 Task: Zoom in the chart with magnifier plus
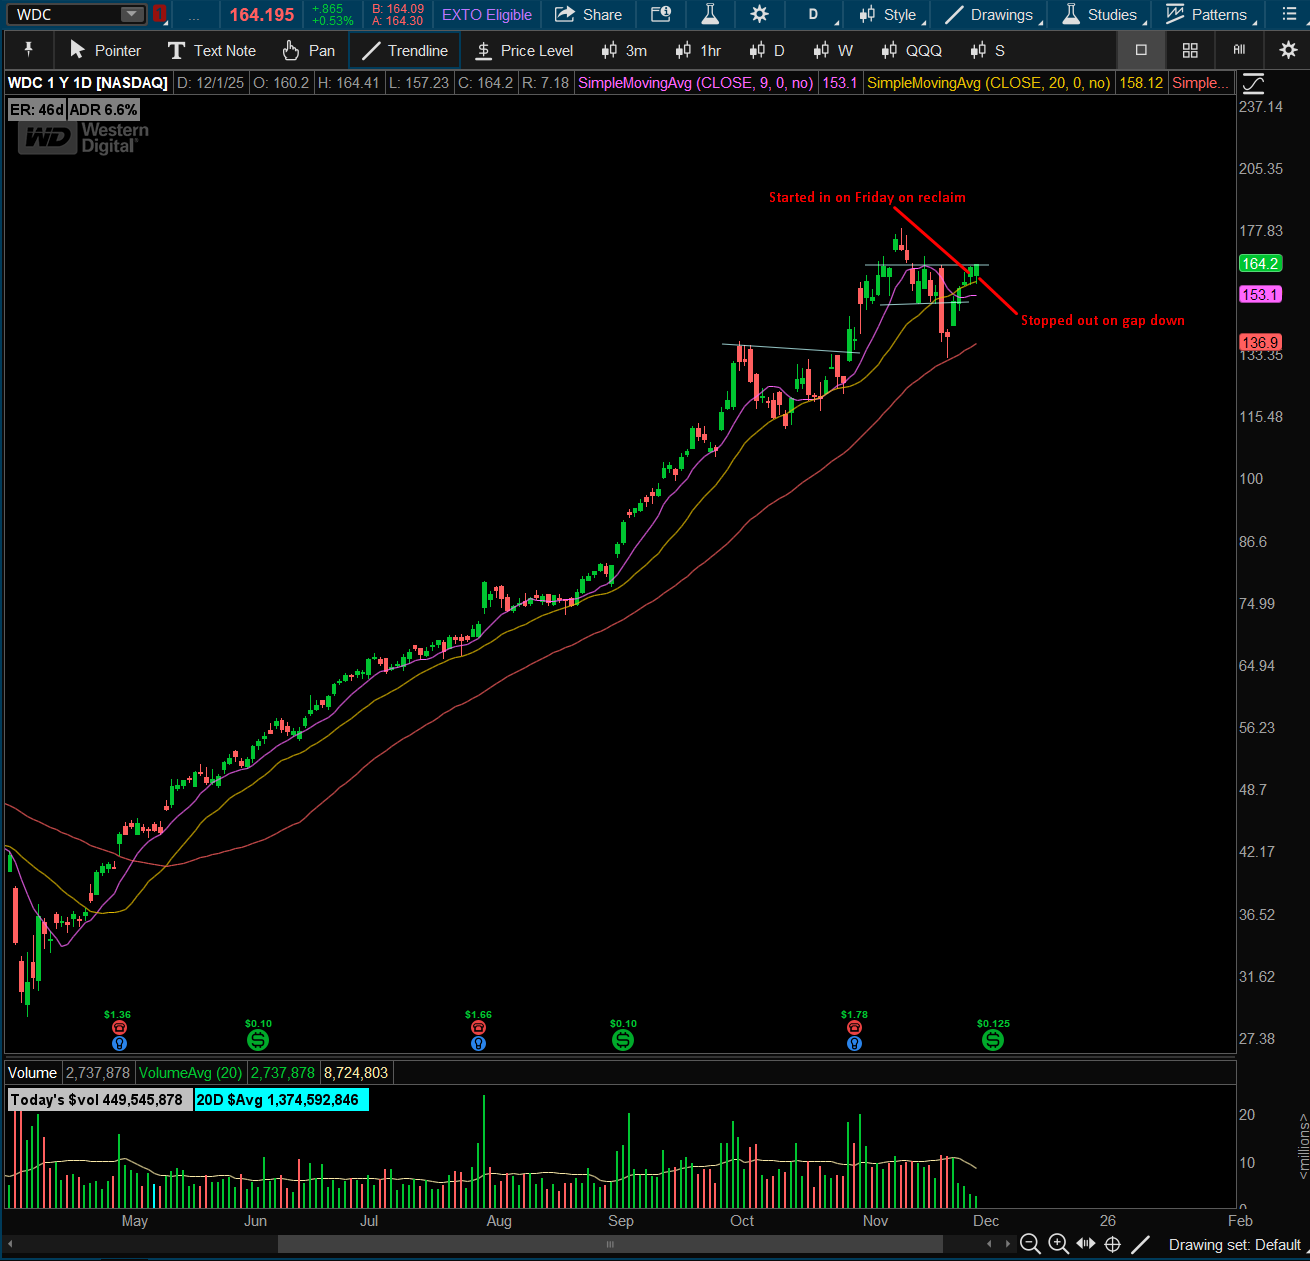[x=1058, y=1245]
